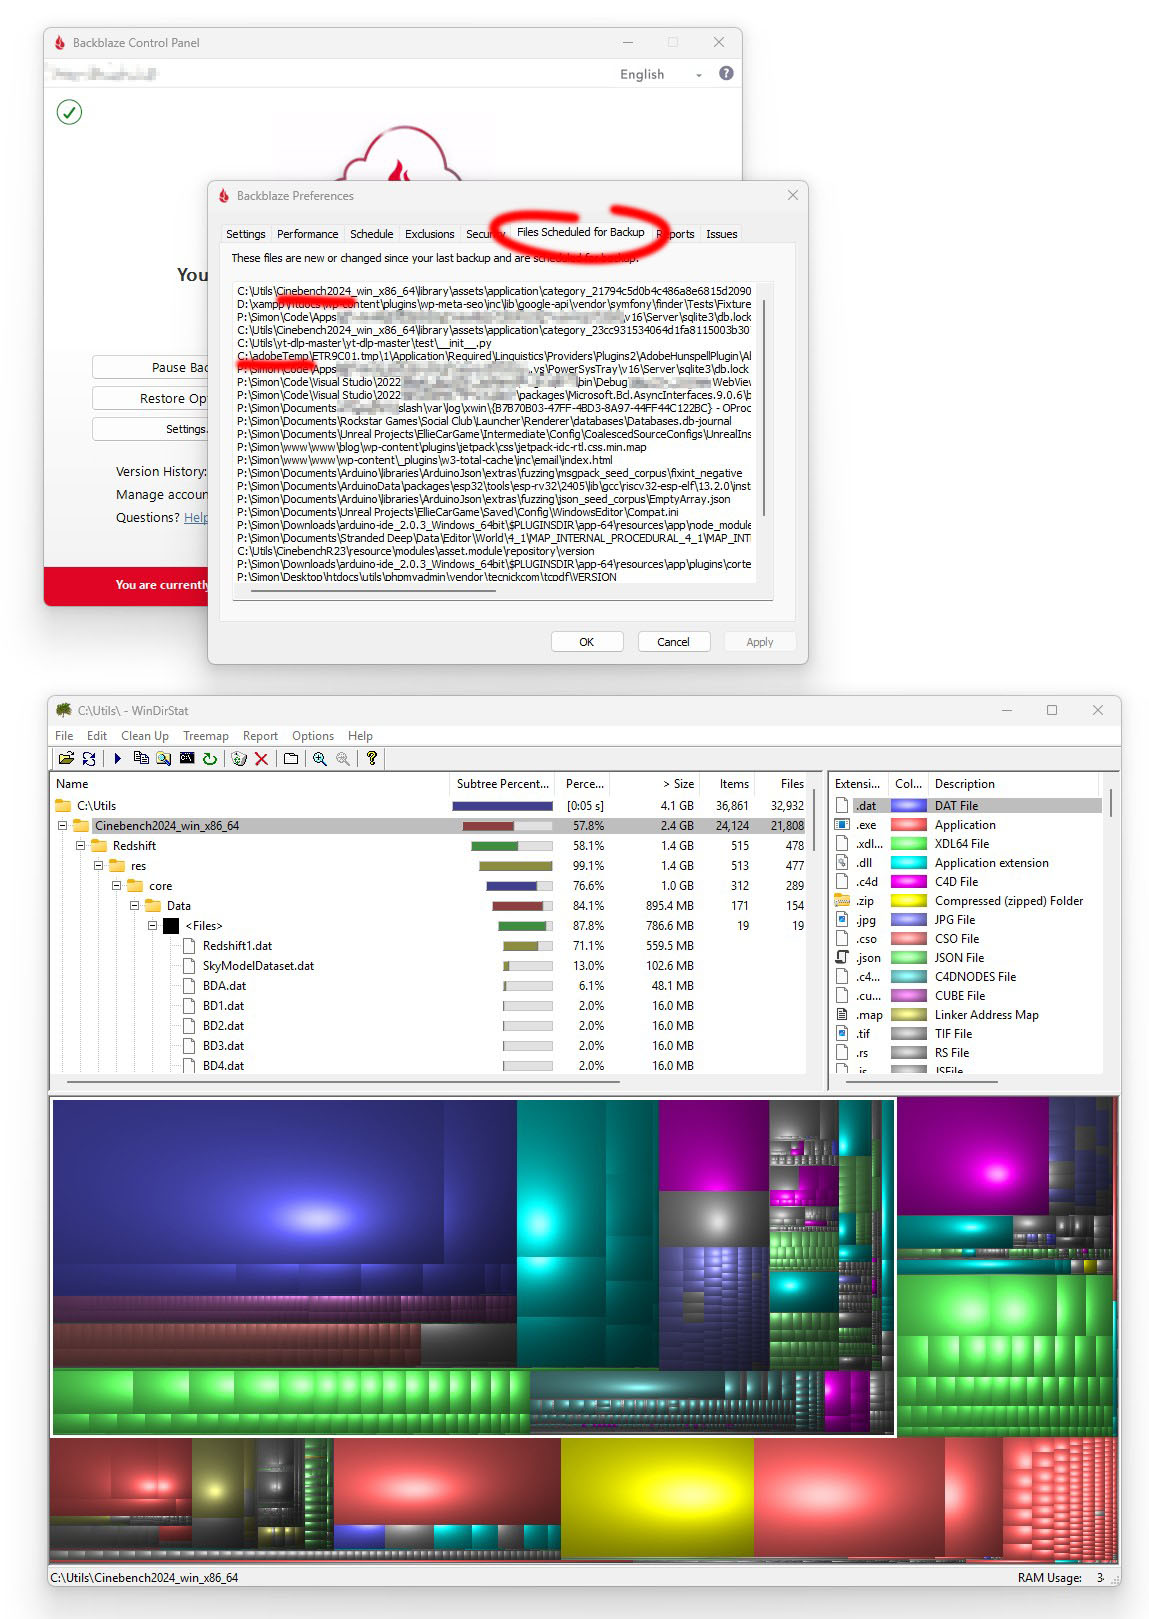Collapse the Cinebench2024_win_x86_64 folder node

(62, 826)
